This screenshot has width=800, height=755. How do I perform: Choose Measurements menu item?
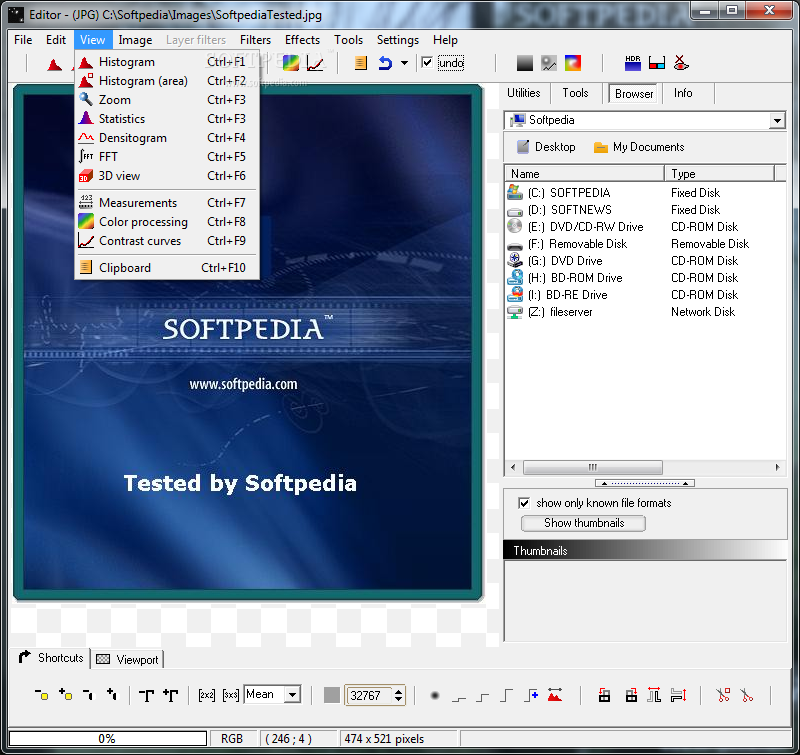click(167, 203)
